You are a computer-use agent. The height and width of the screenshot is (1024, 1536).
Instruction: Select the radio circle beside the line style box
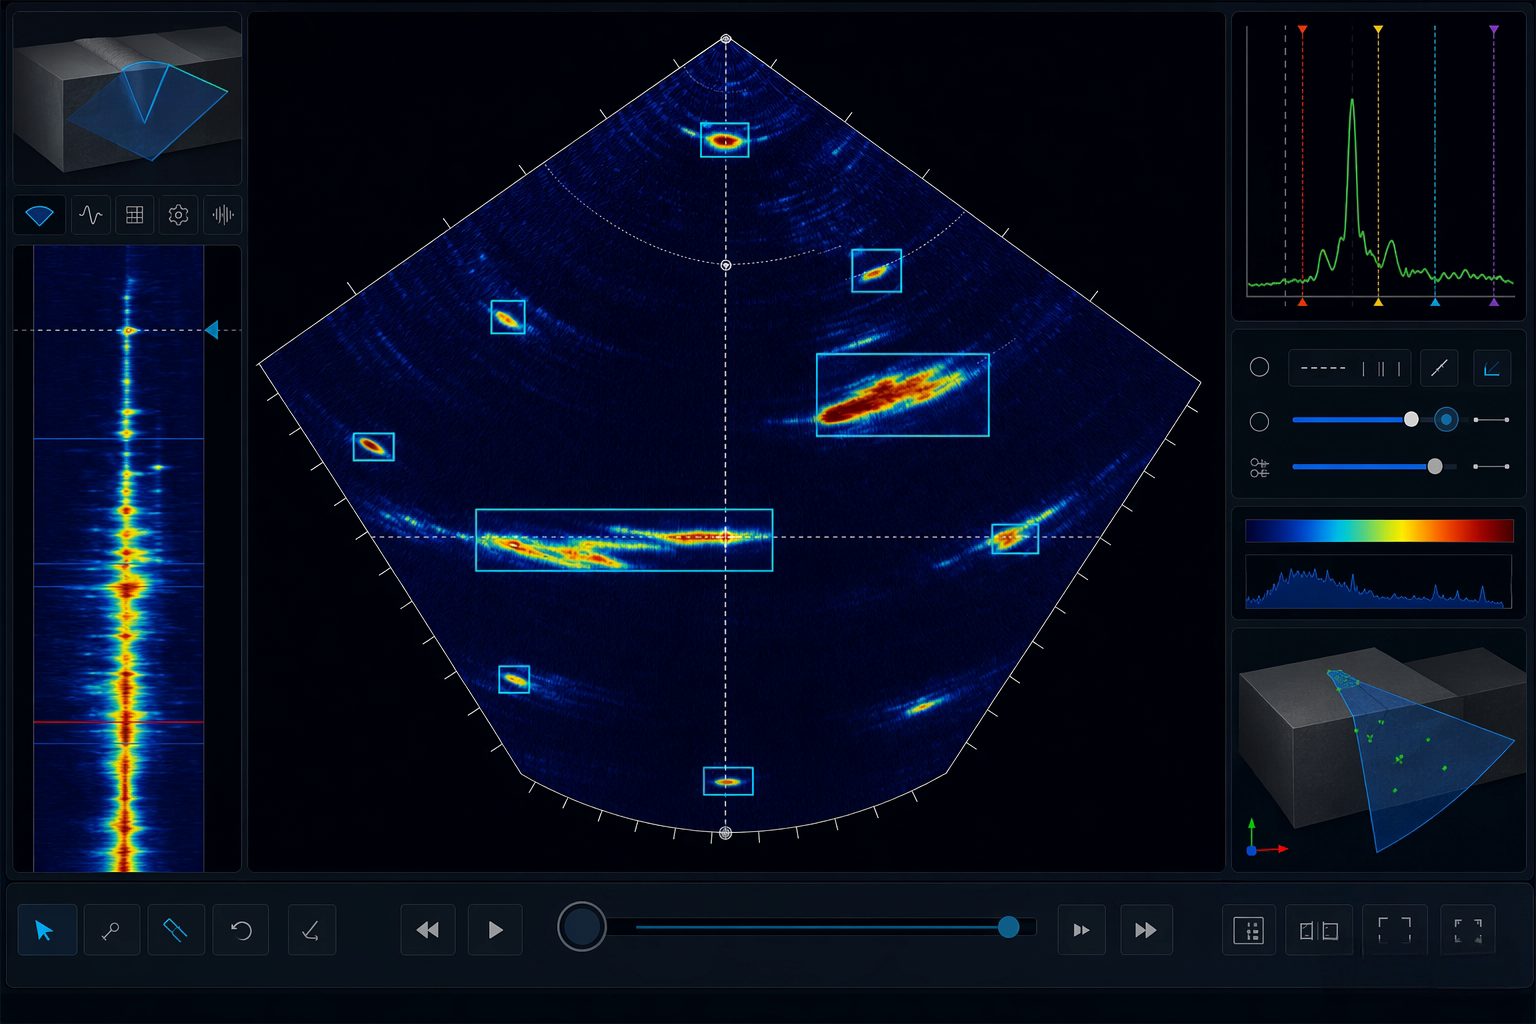(x=1260, y=367)
